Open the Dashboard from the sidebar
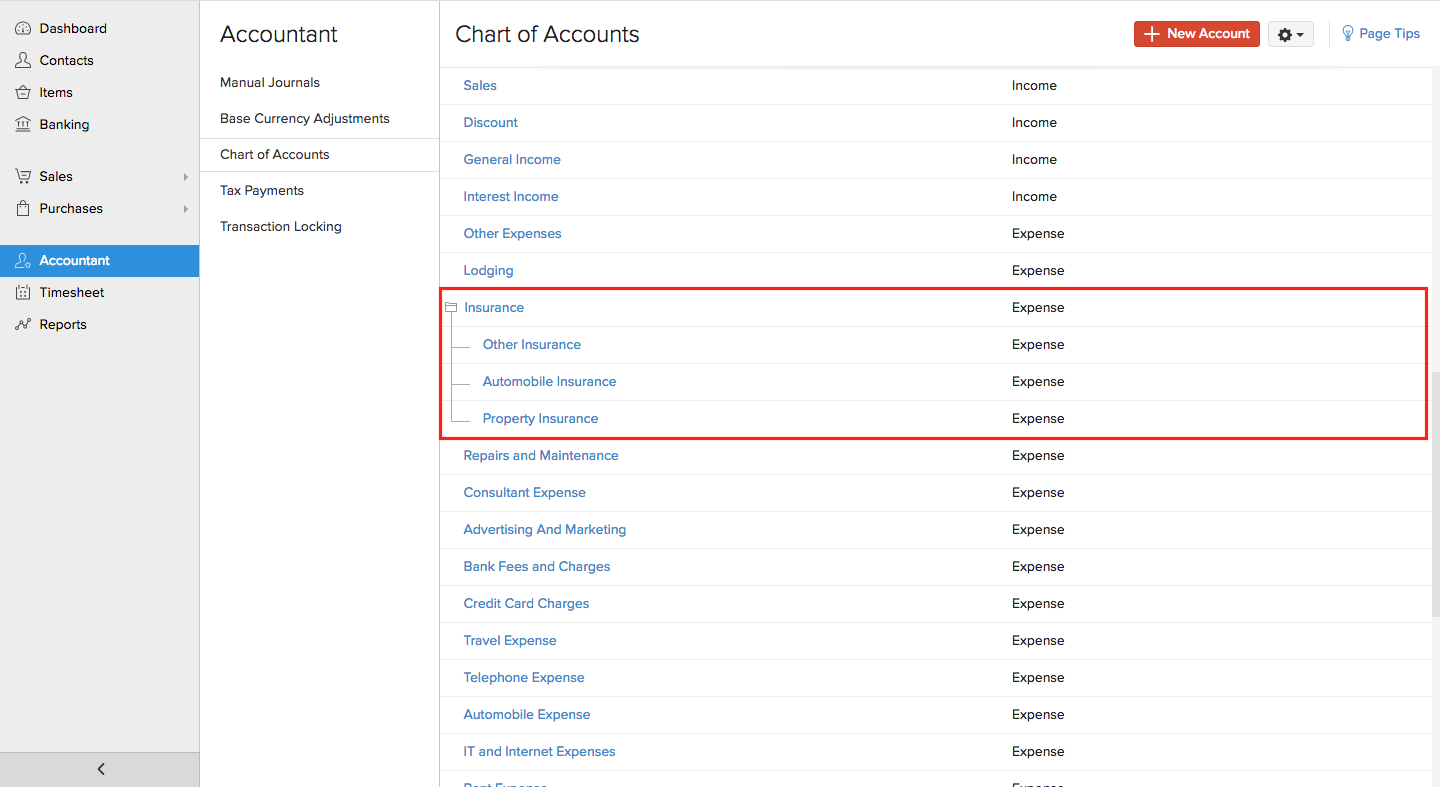Screen dimensions: 1440x787 [x=22, y=28]
